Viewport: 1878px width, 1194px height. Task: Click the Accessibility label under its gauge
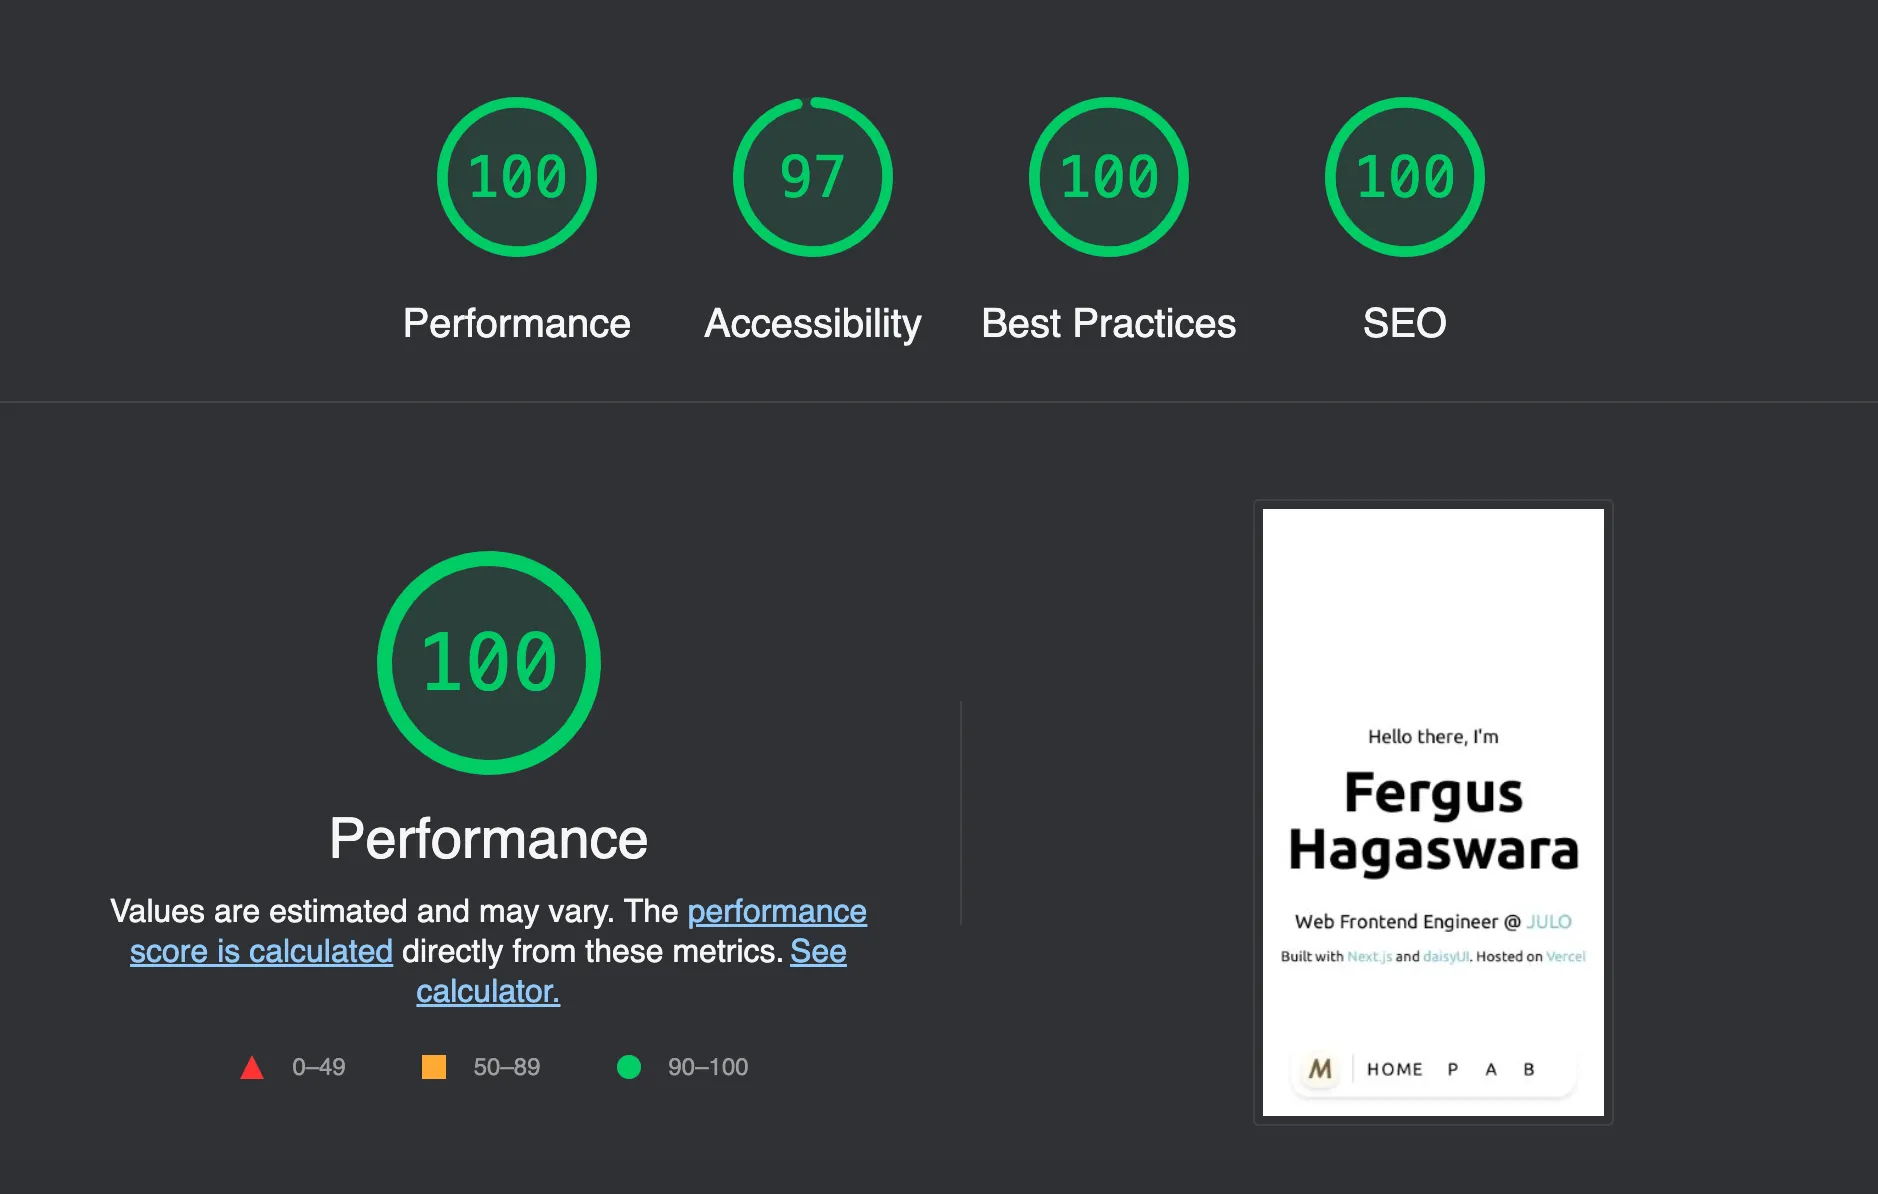[812, 323]
